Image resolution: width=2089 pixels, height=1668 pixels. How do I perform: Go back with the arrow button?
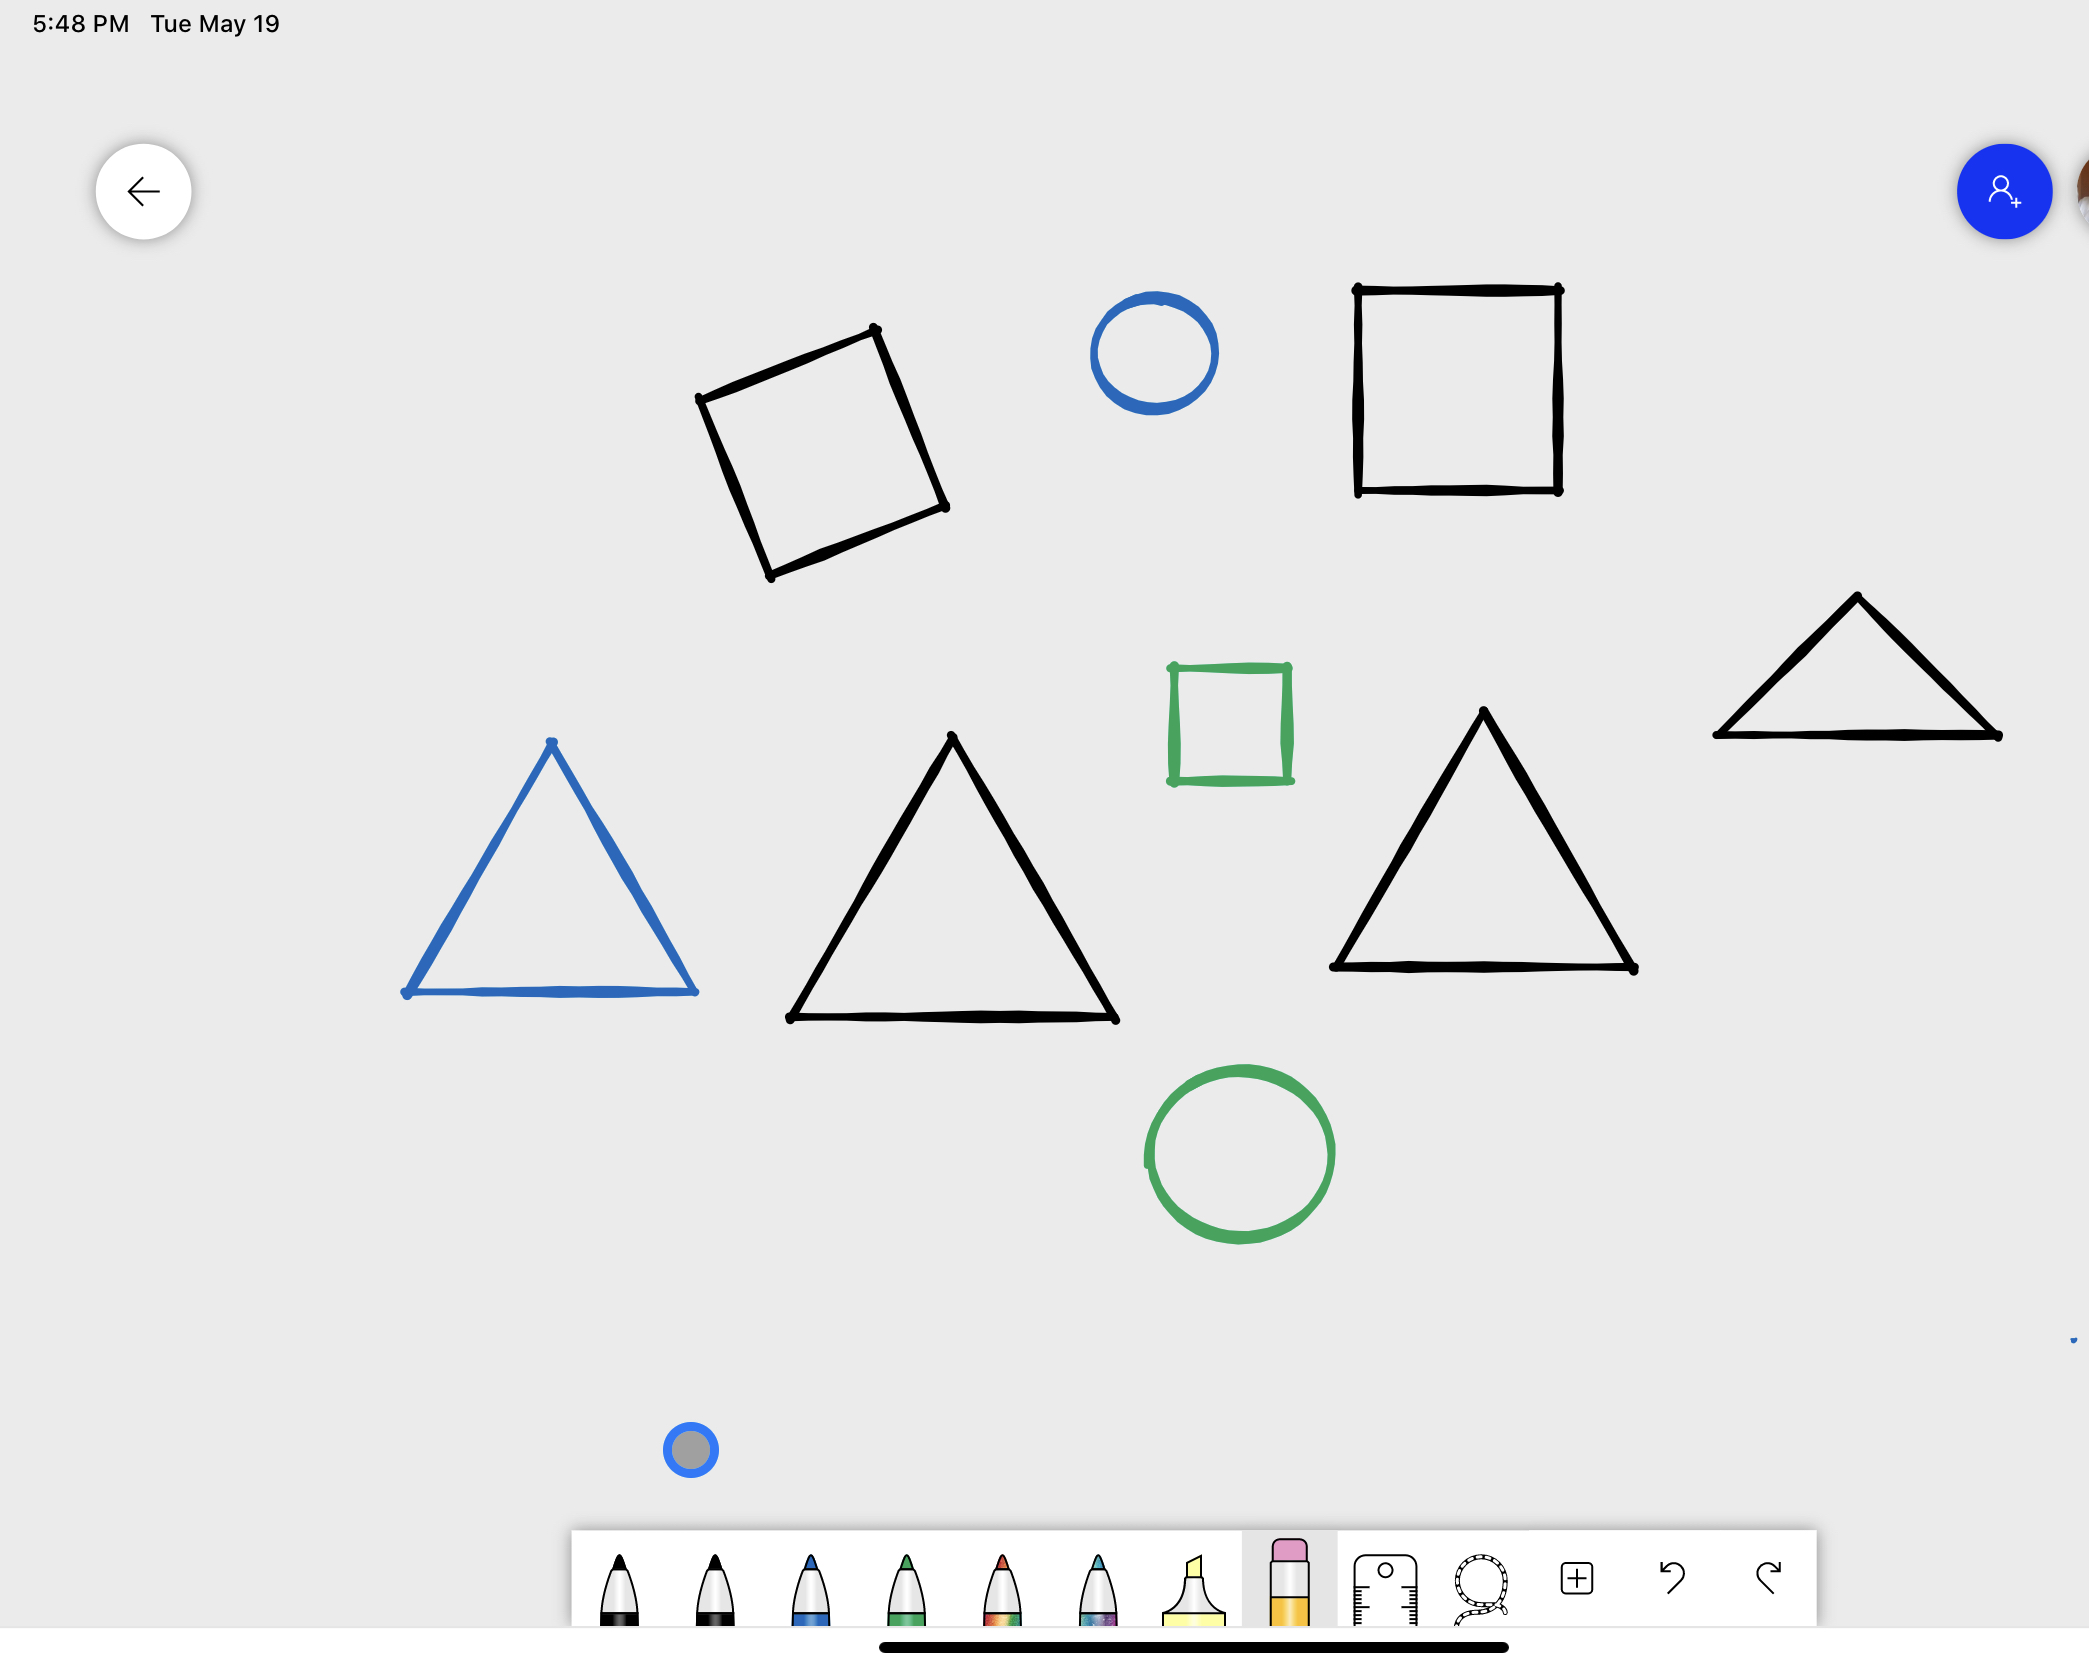[x=144, y=191]
